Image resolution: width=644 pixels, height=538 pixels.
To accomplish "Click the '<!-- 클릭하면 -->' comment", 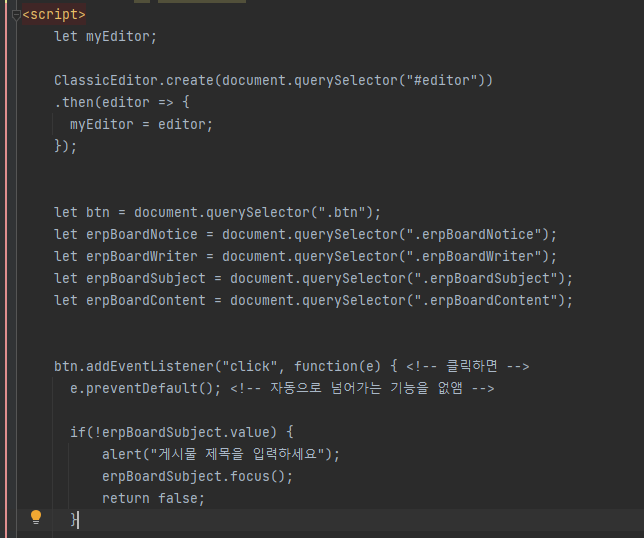I will click(468, 366).
